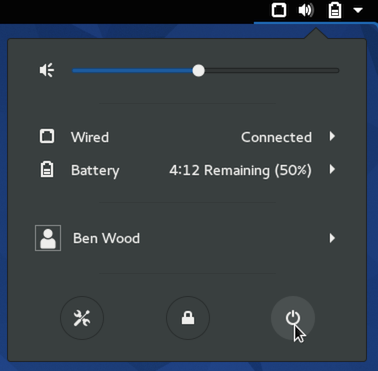Open settings via the wrench-screwdriver button

pos(82,318)
